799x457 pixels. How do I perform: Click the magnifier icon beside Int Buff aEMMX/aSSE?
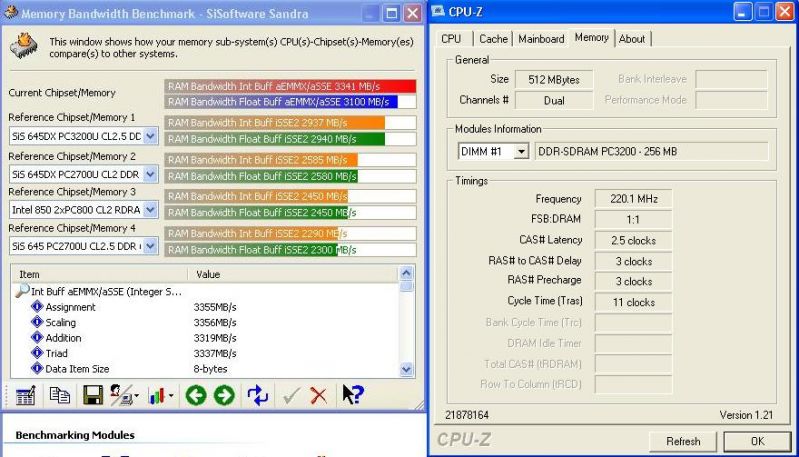tap(22, 291)
